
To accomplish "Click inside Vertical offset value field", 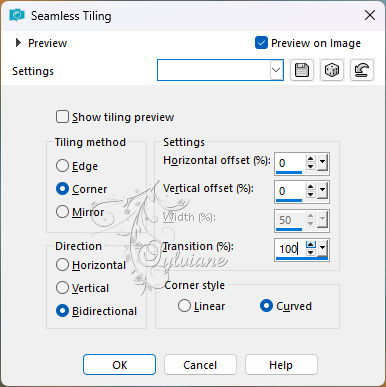I will pos(290,191).
